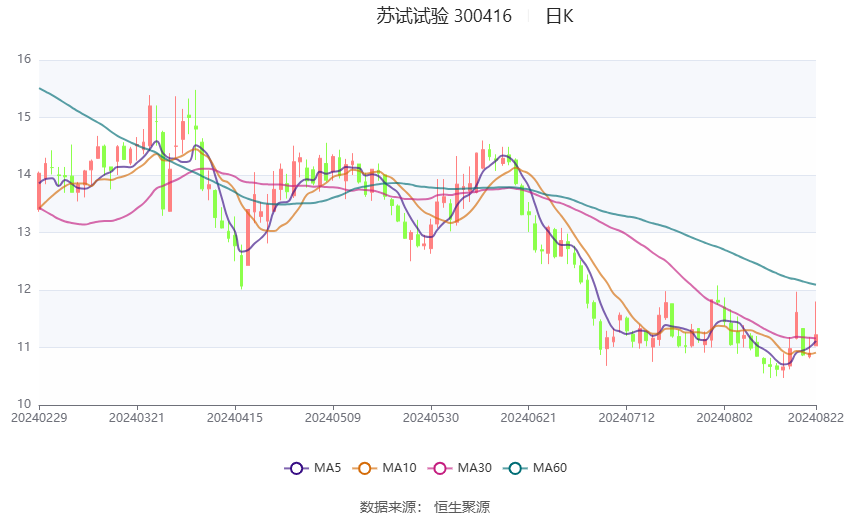850x517 pixels.
Task: Toggle the MA60 legend series
Action: click(x=535, y=468)
